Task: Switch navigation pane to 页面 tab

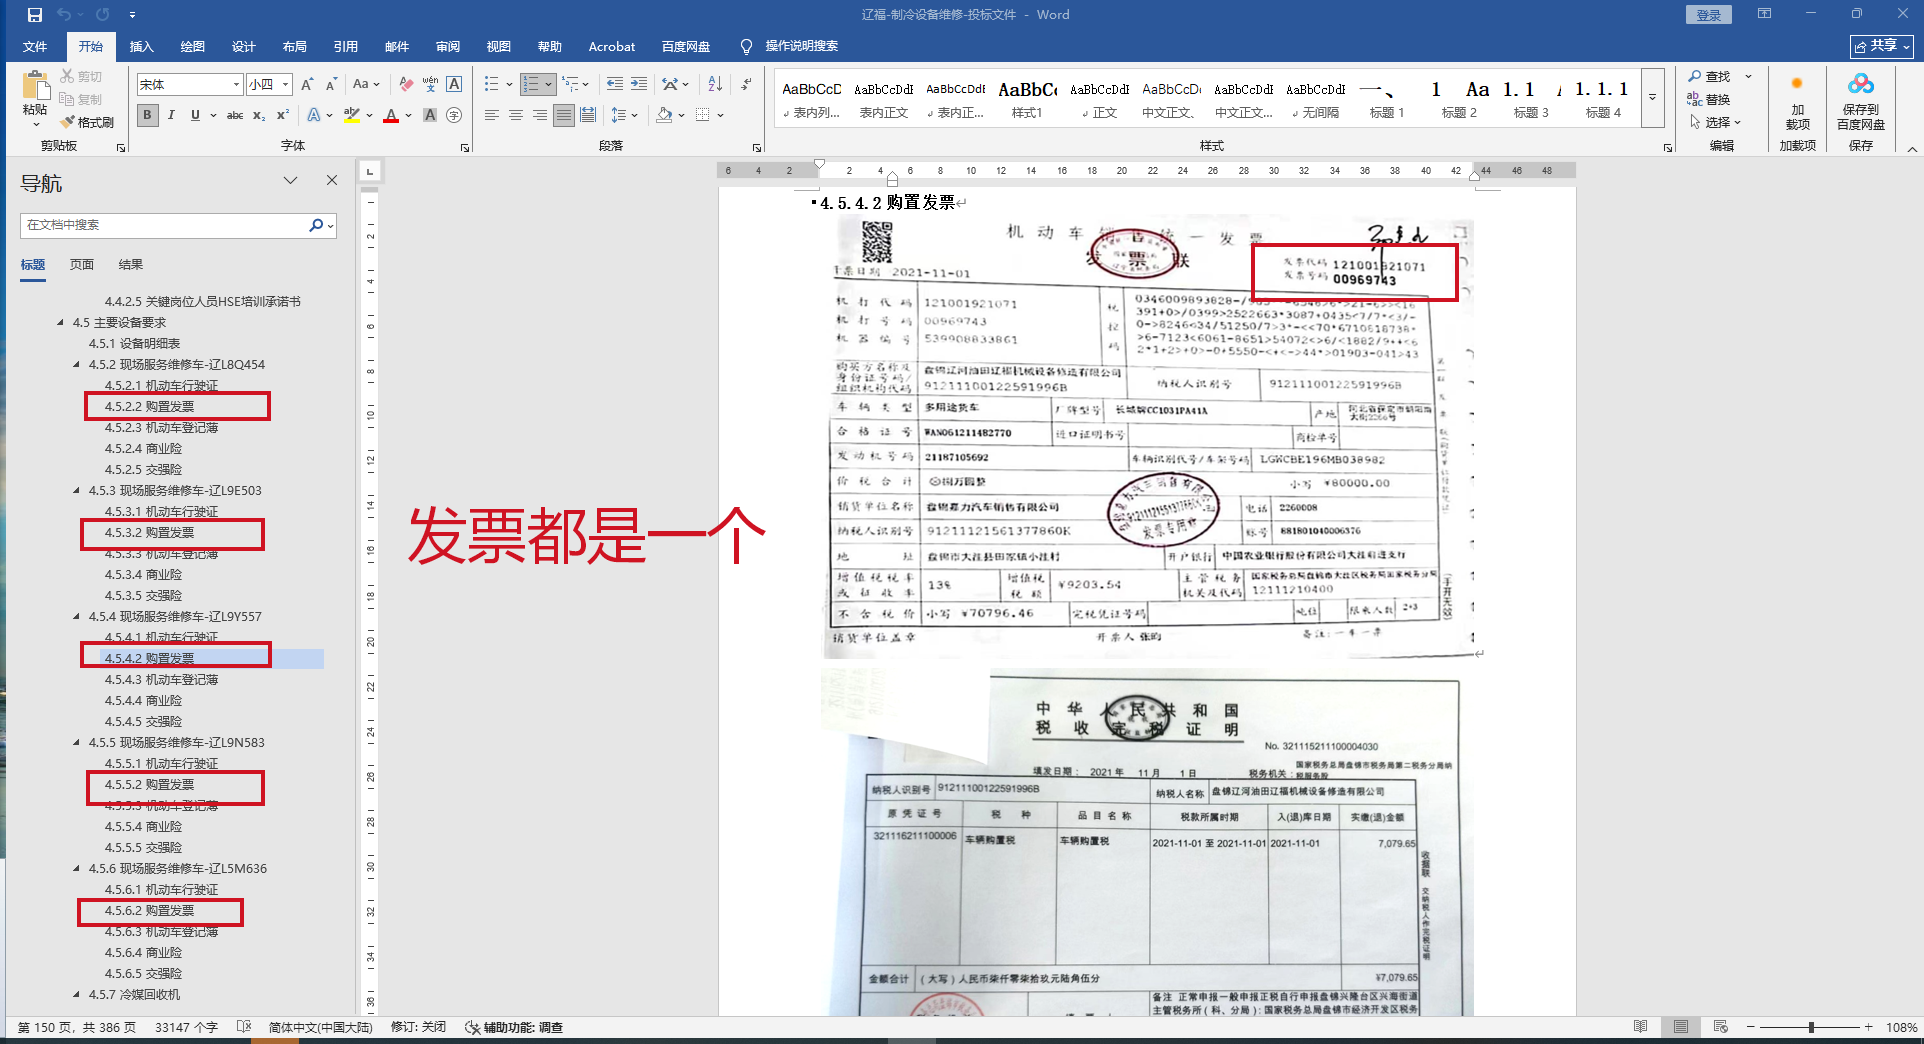Action: click(82, 264)
